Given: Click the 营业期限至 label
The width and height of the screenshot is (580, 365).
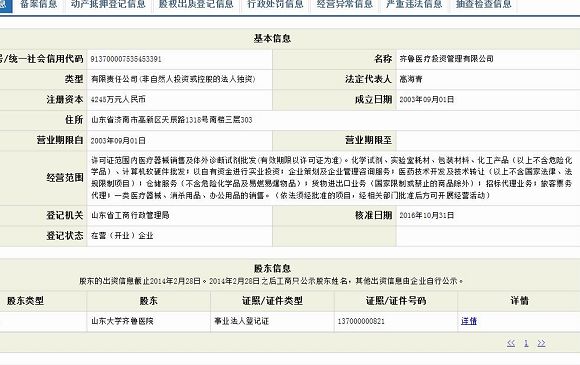Looking at the screenshot, I should click(x=368, y=140).
